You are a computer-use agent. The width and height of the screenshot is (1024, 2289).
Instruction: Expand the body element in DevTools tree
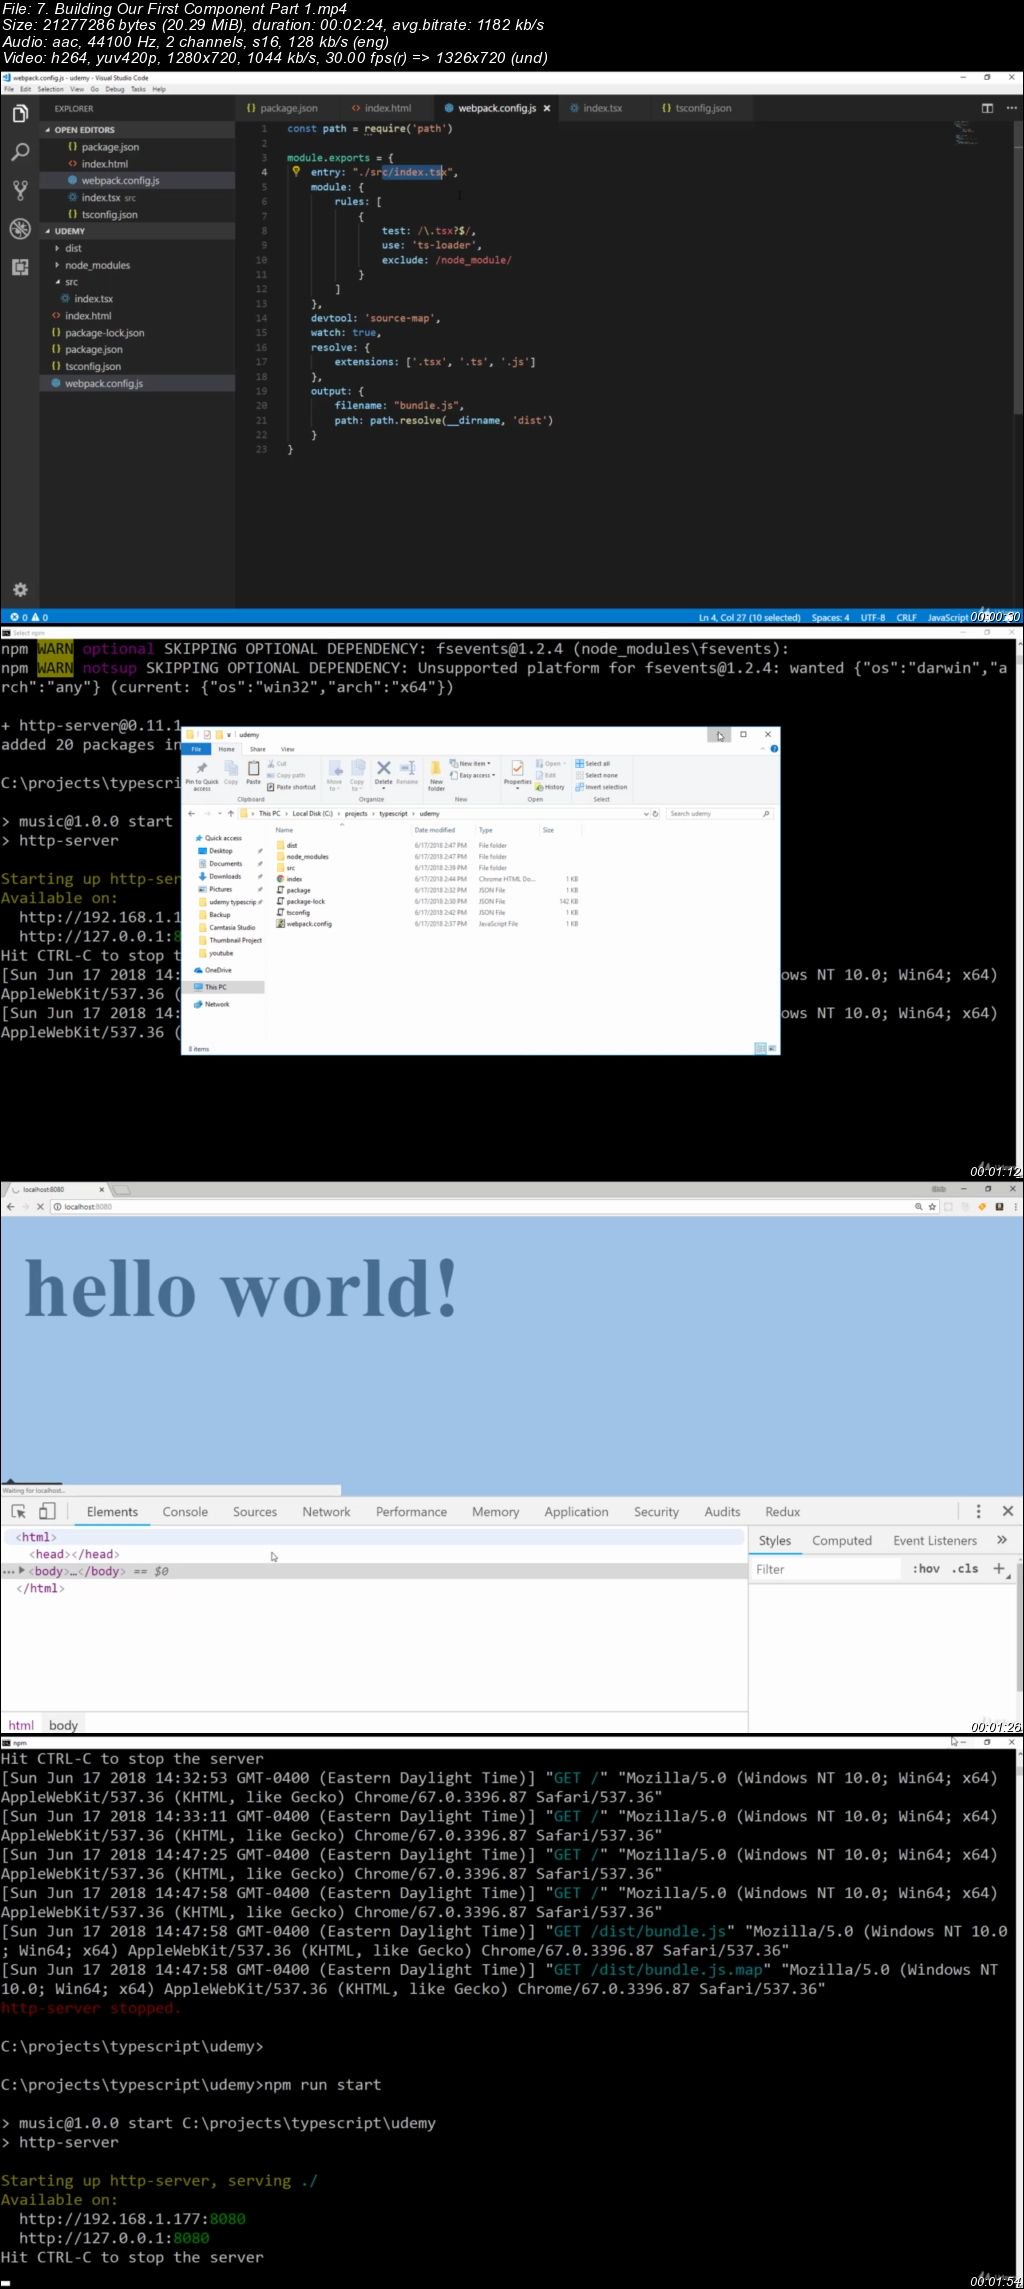(x=22, y=1570)
